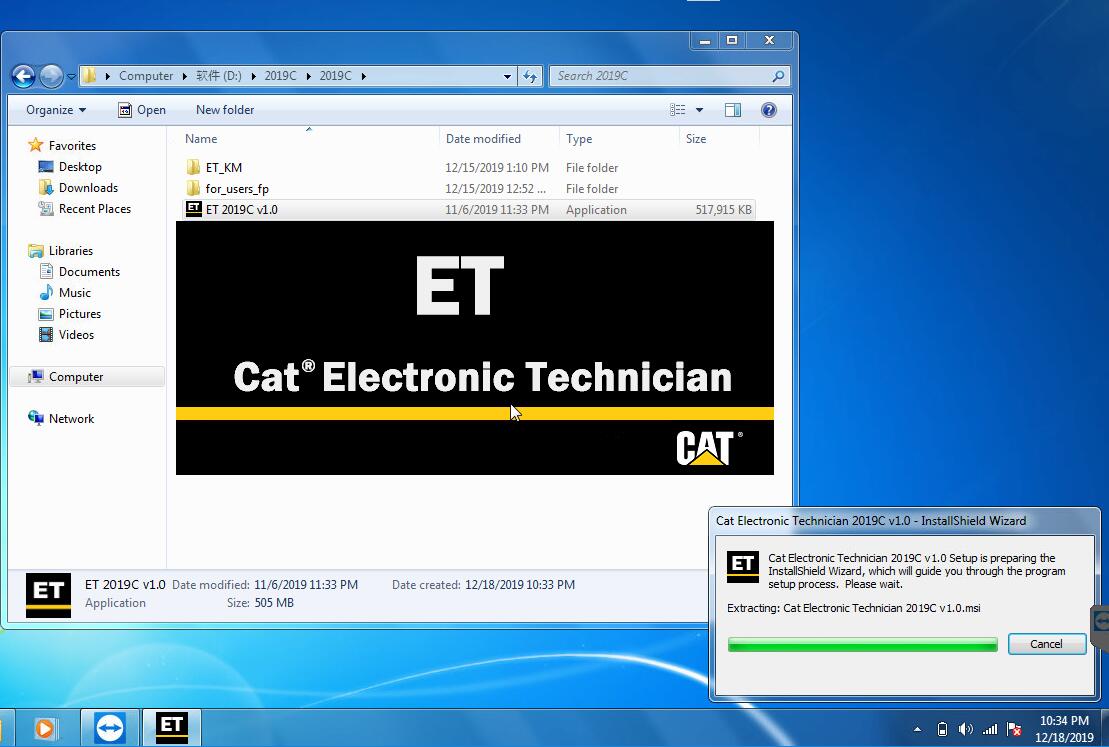Open network signal tray icon

click(990, 729)
